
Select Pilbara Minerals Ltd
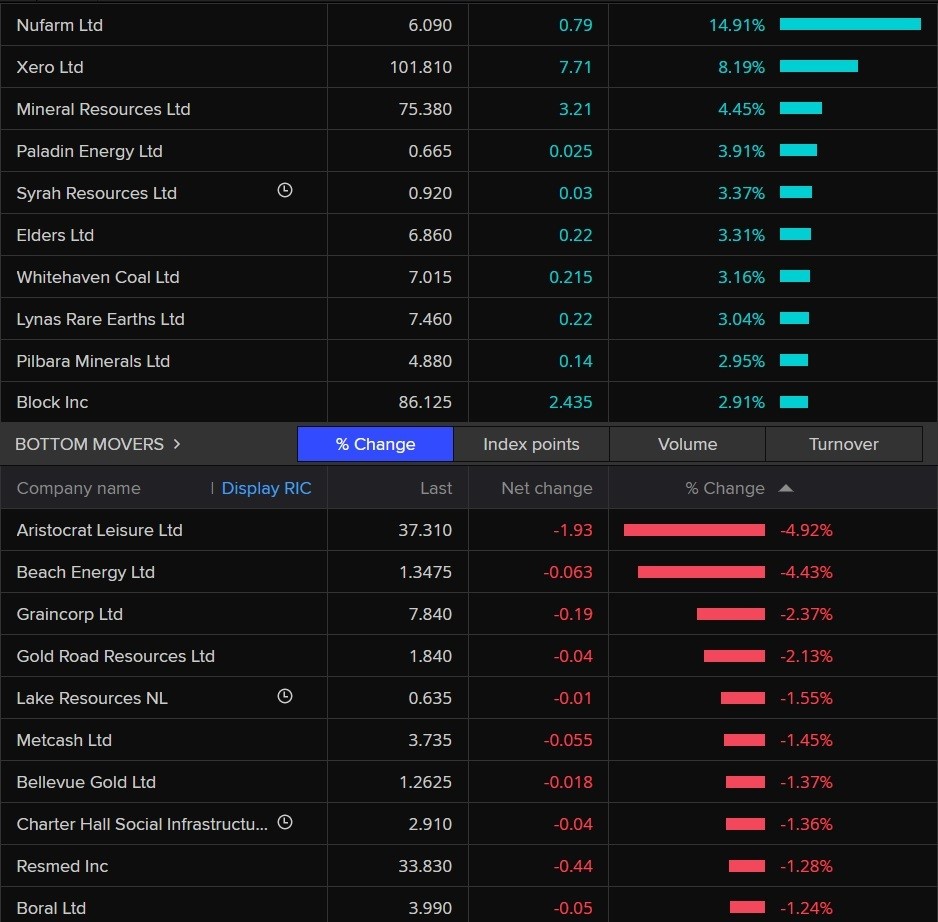[x=93, y=361]
